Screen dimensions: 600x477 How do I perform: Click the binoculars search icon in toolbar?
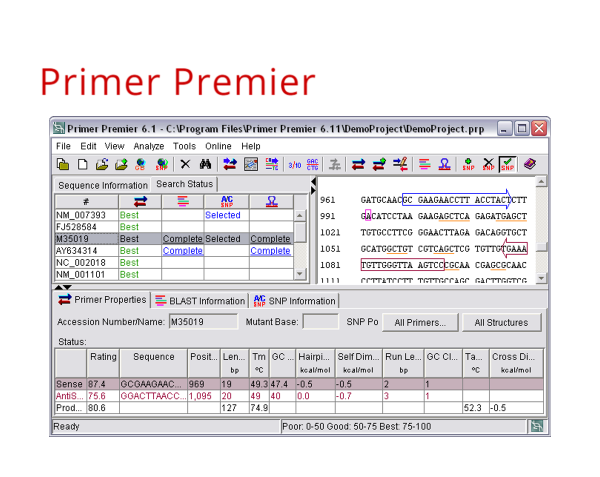coord(205,164)
